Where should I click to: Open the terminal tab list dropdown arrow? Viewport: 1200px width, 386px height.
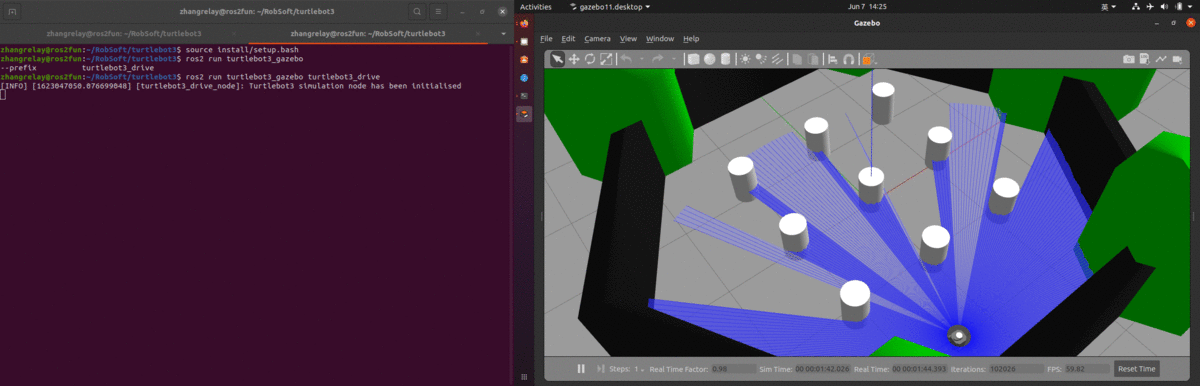point(503,33)
